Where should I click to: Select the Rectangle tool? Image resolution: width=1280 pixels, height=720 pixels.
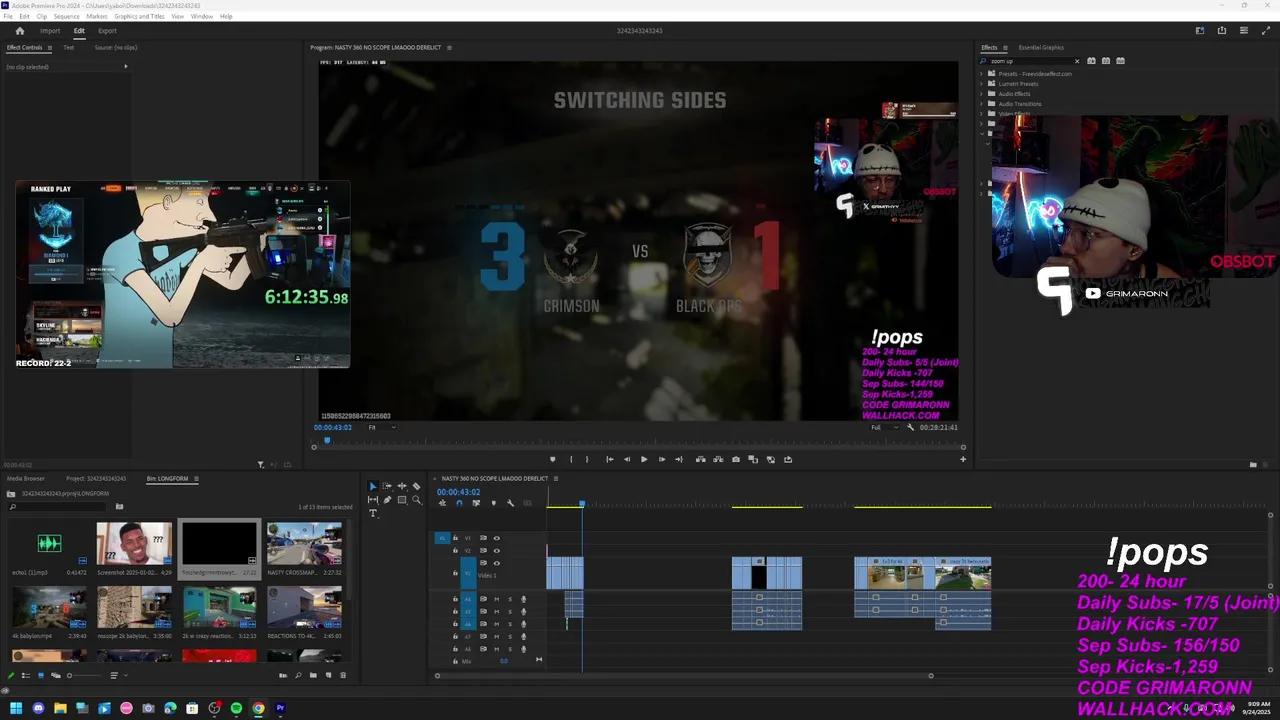coord(402,500)
